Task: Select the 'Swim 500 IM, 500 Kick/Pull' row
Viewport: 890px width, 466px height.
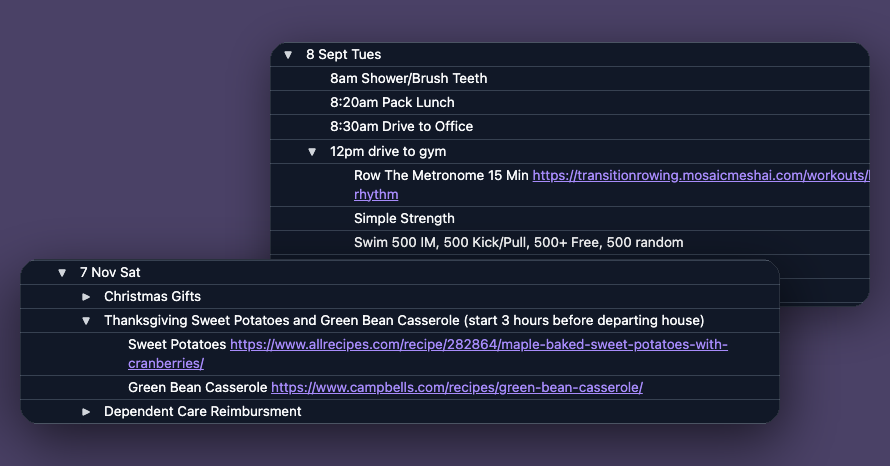Action: tap(570, 242)
